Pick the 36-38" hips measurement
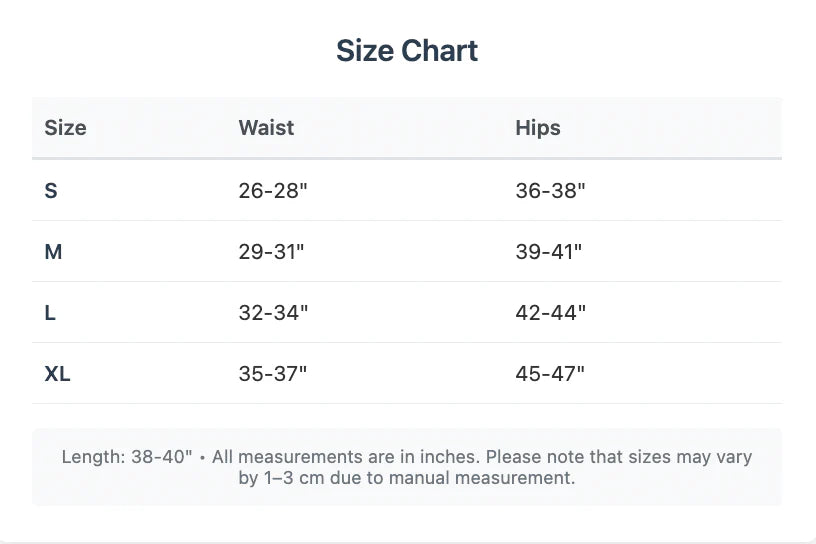 click(550, 191)
